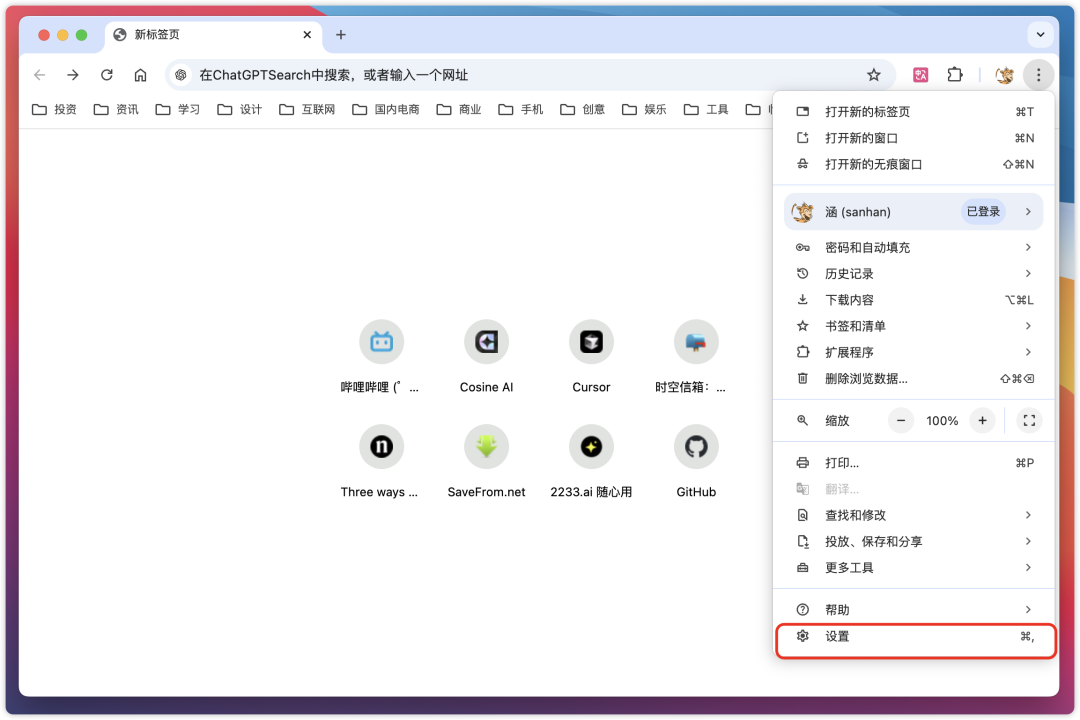Open the 投资 bookmarks folder
The height and width of the screenshot is (720, 1080).
click(x=55, y=109)
